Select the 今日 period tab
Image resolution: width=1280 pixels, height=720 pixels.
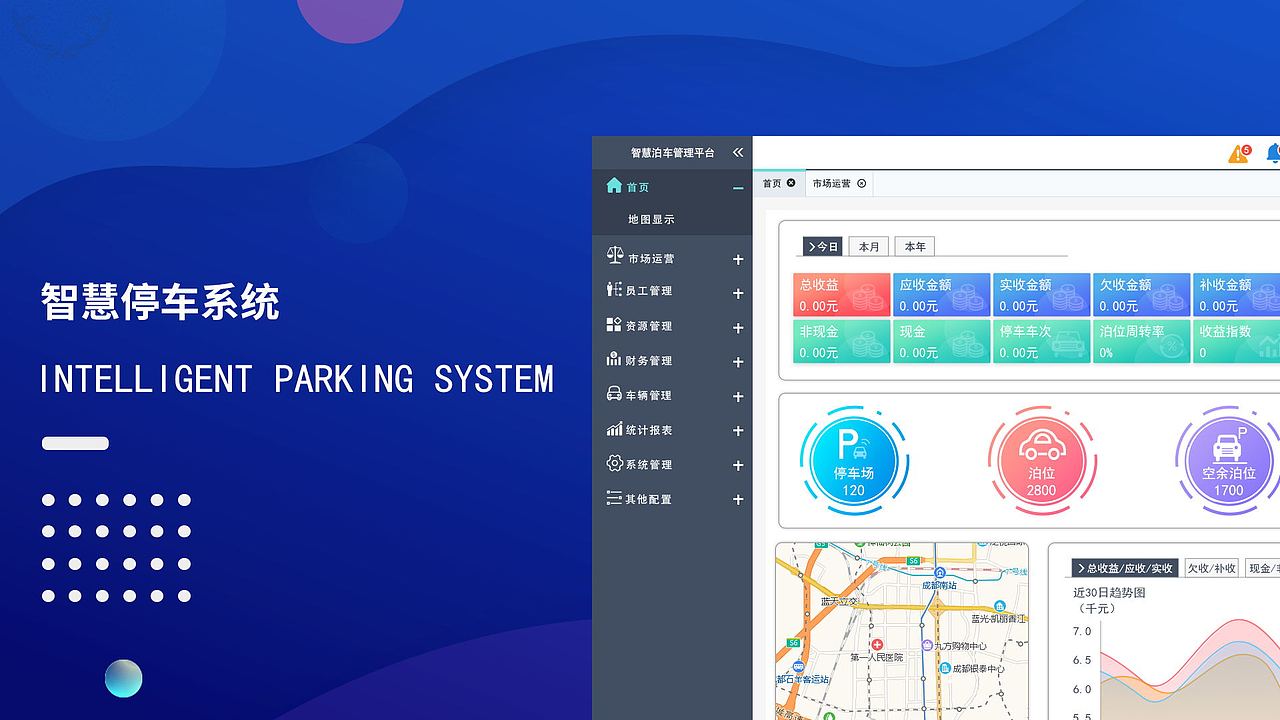point(822,246)
